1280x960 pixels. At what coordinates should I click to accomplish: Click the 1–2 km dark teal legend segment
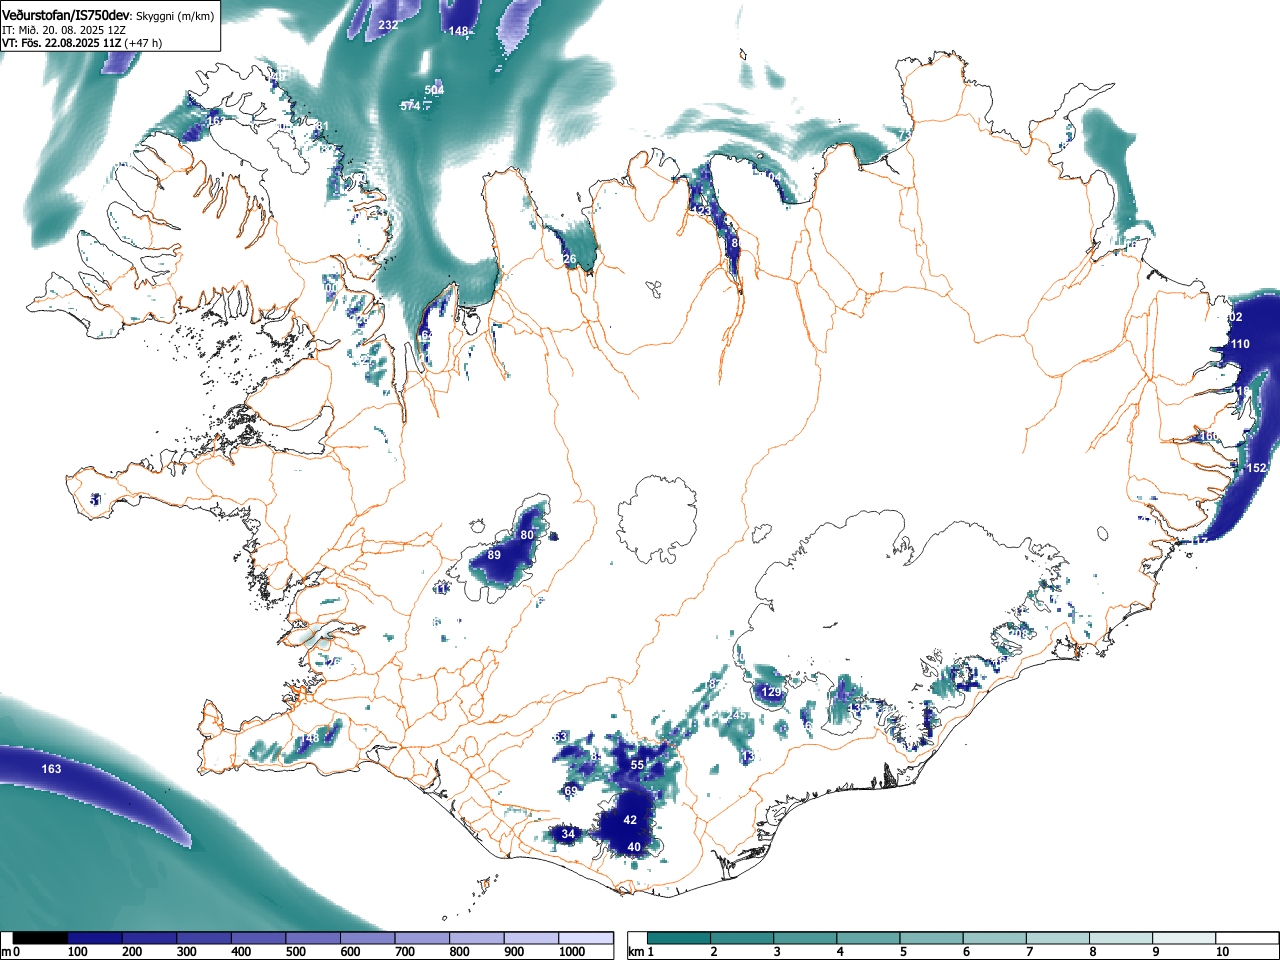[679, 938]
